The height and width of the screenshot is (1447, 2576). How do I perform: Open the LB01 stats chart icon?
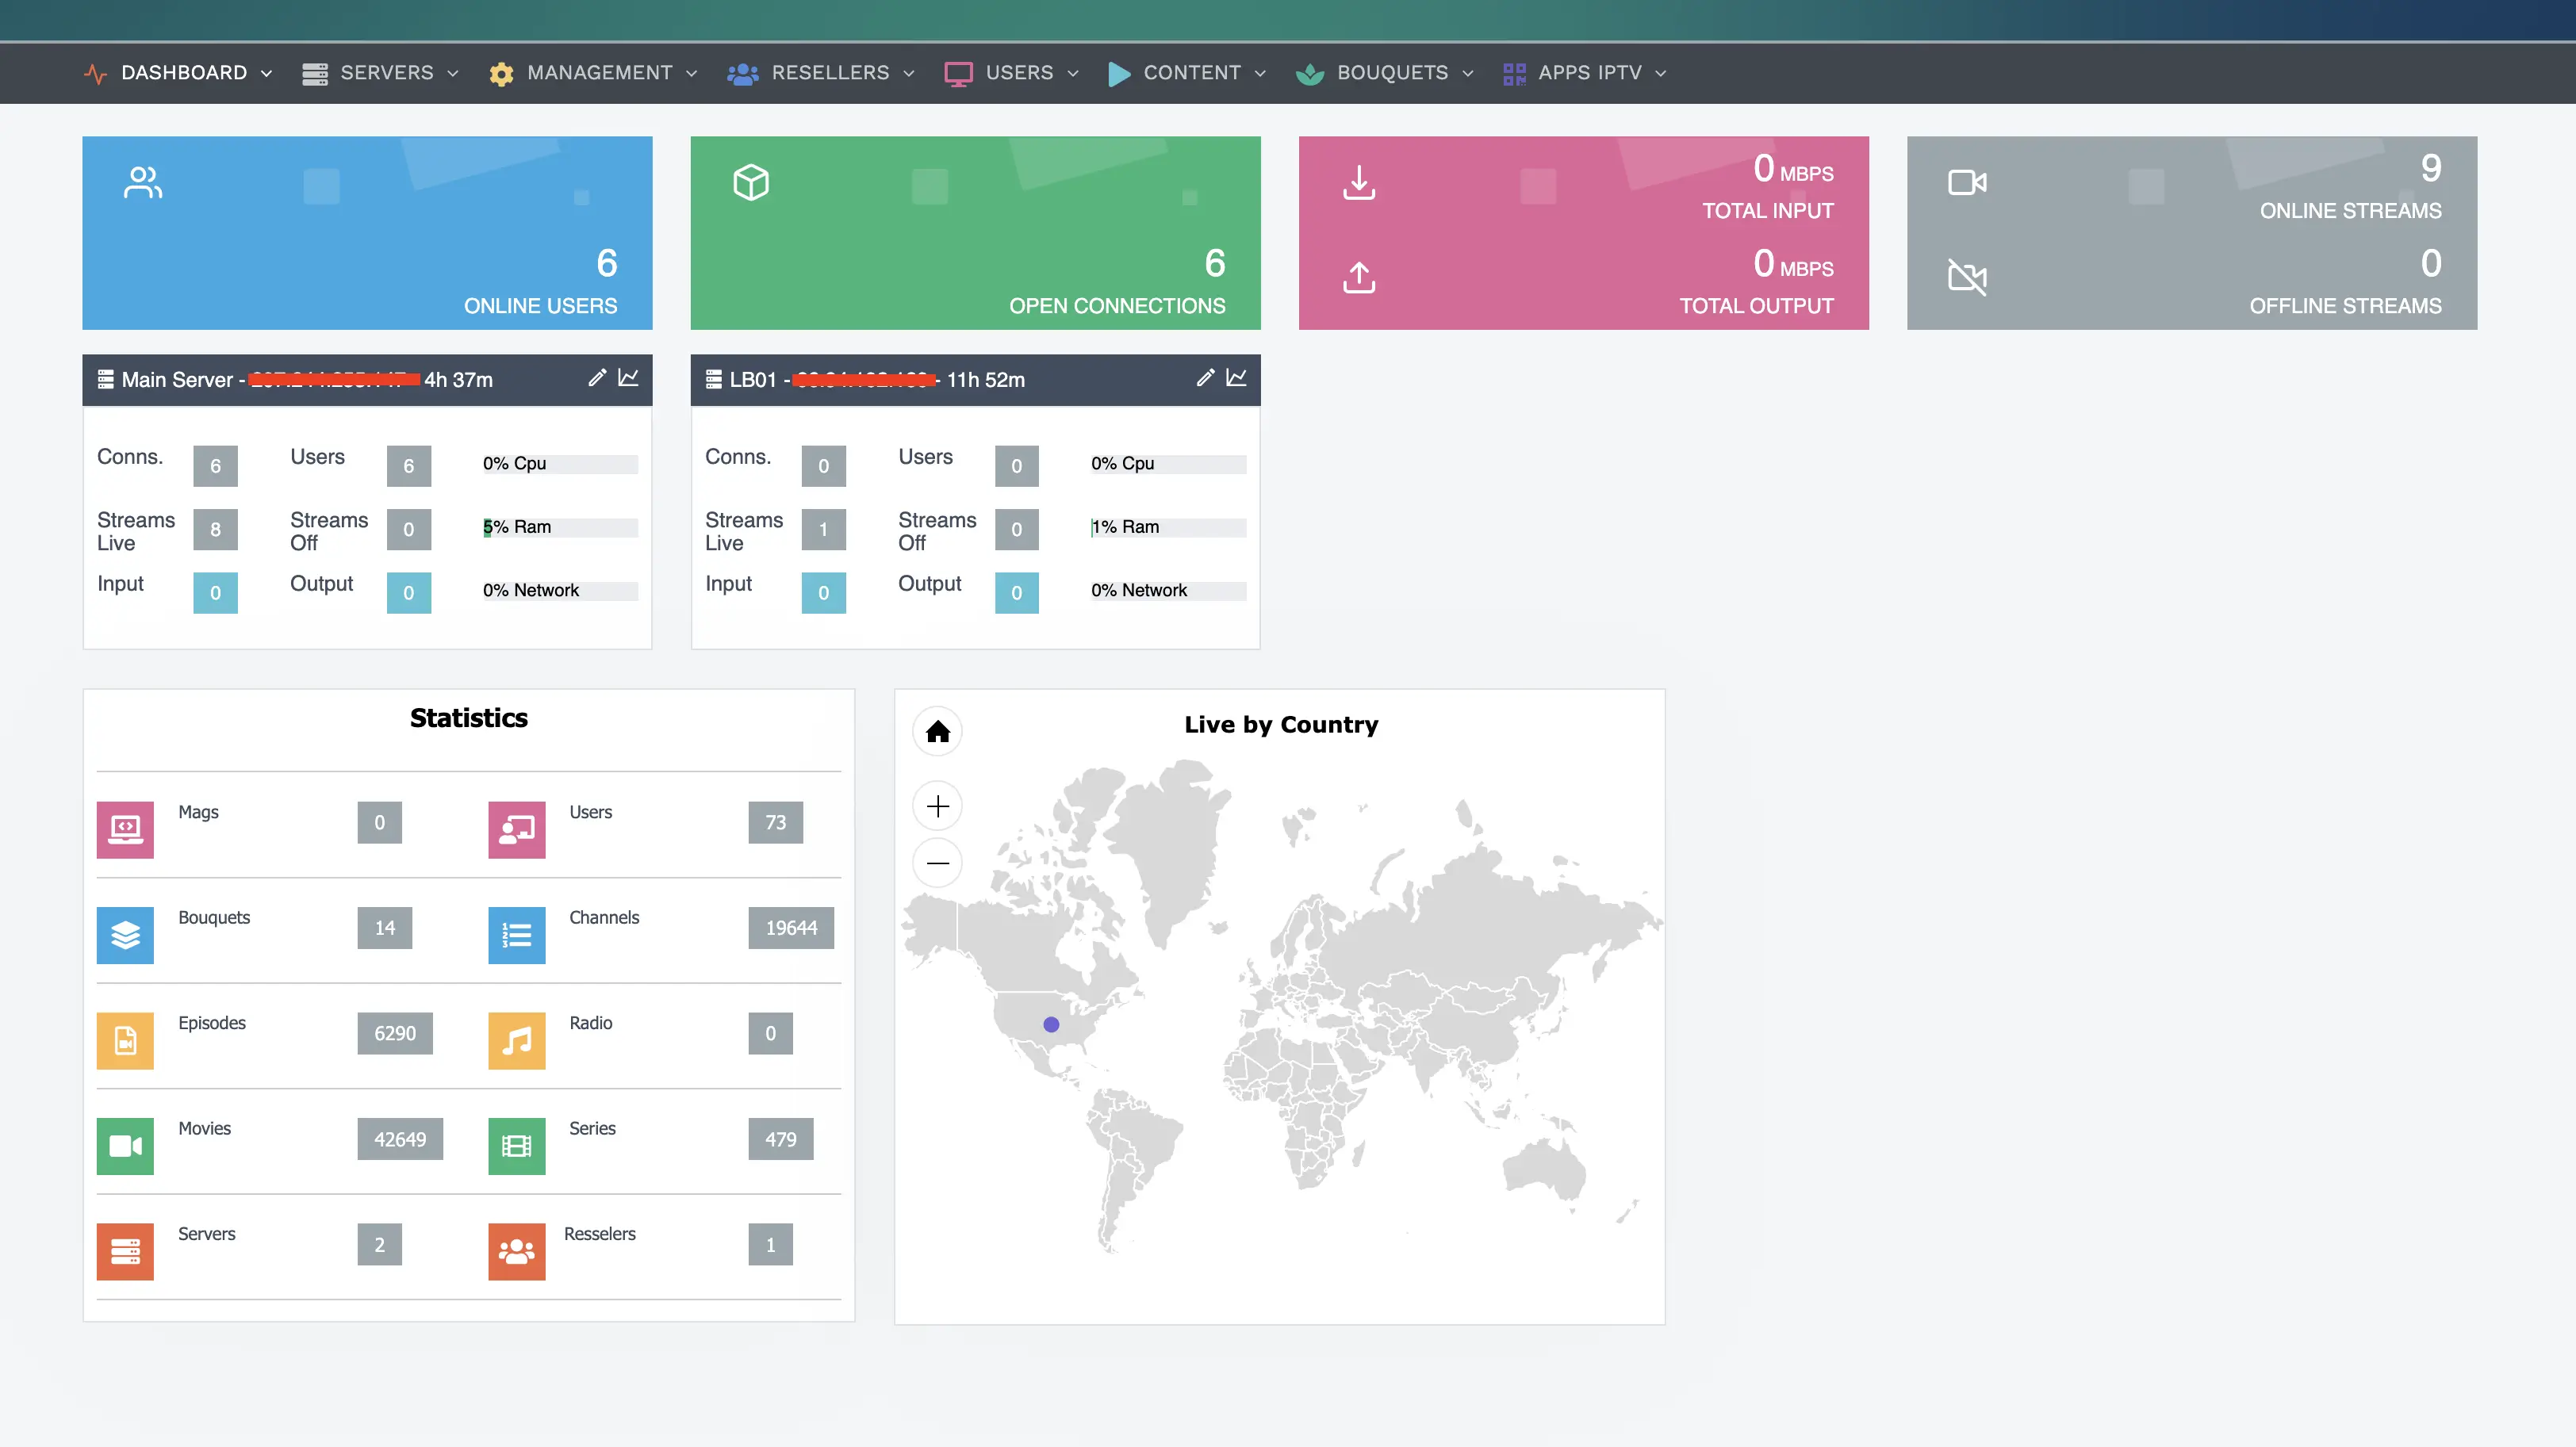[x=1236, y=378]
